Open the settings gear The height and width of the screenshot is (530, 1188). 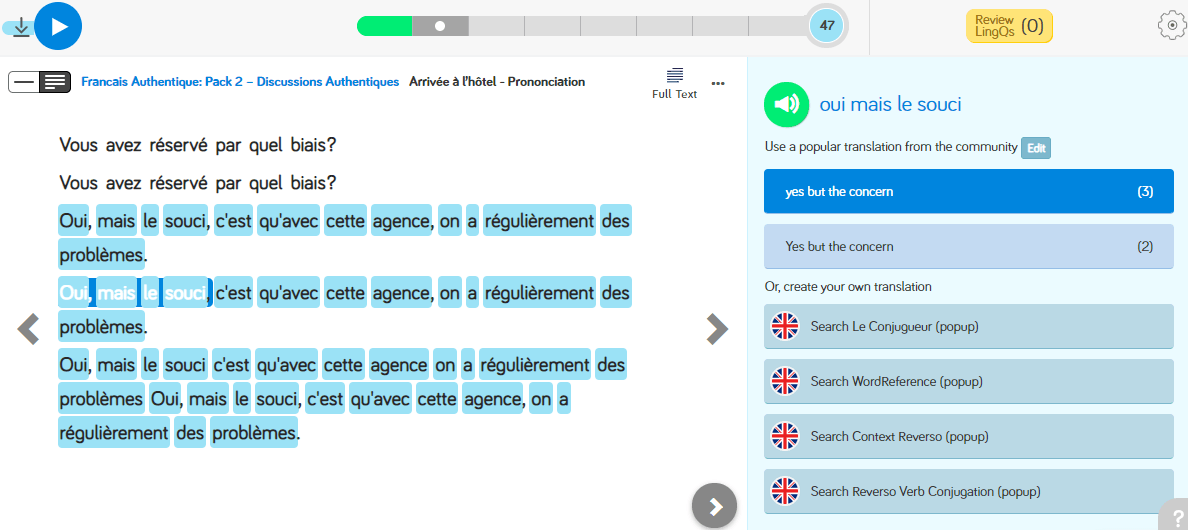click(x=1171, y=26)
